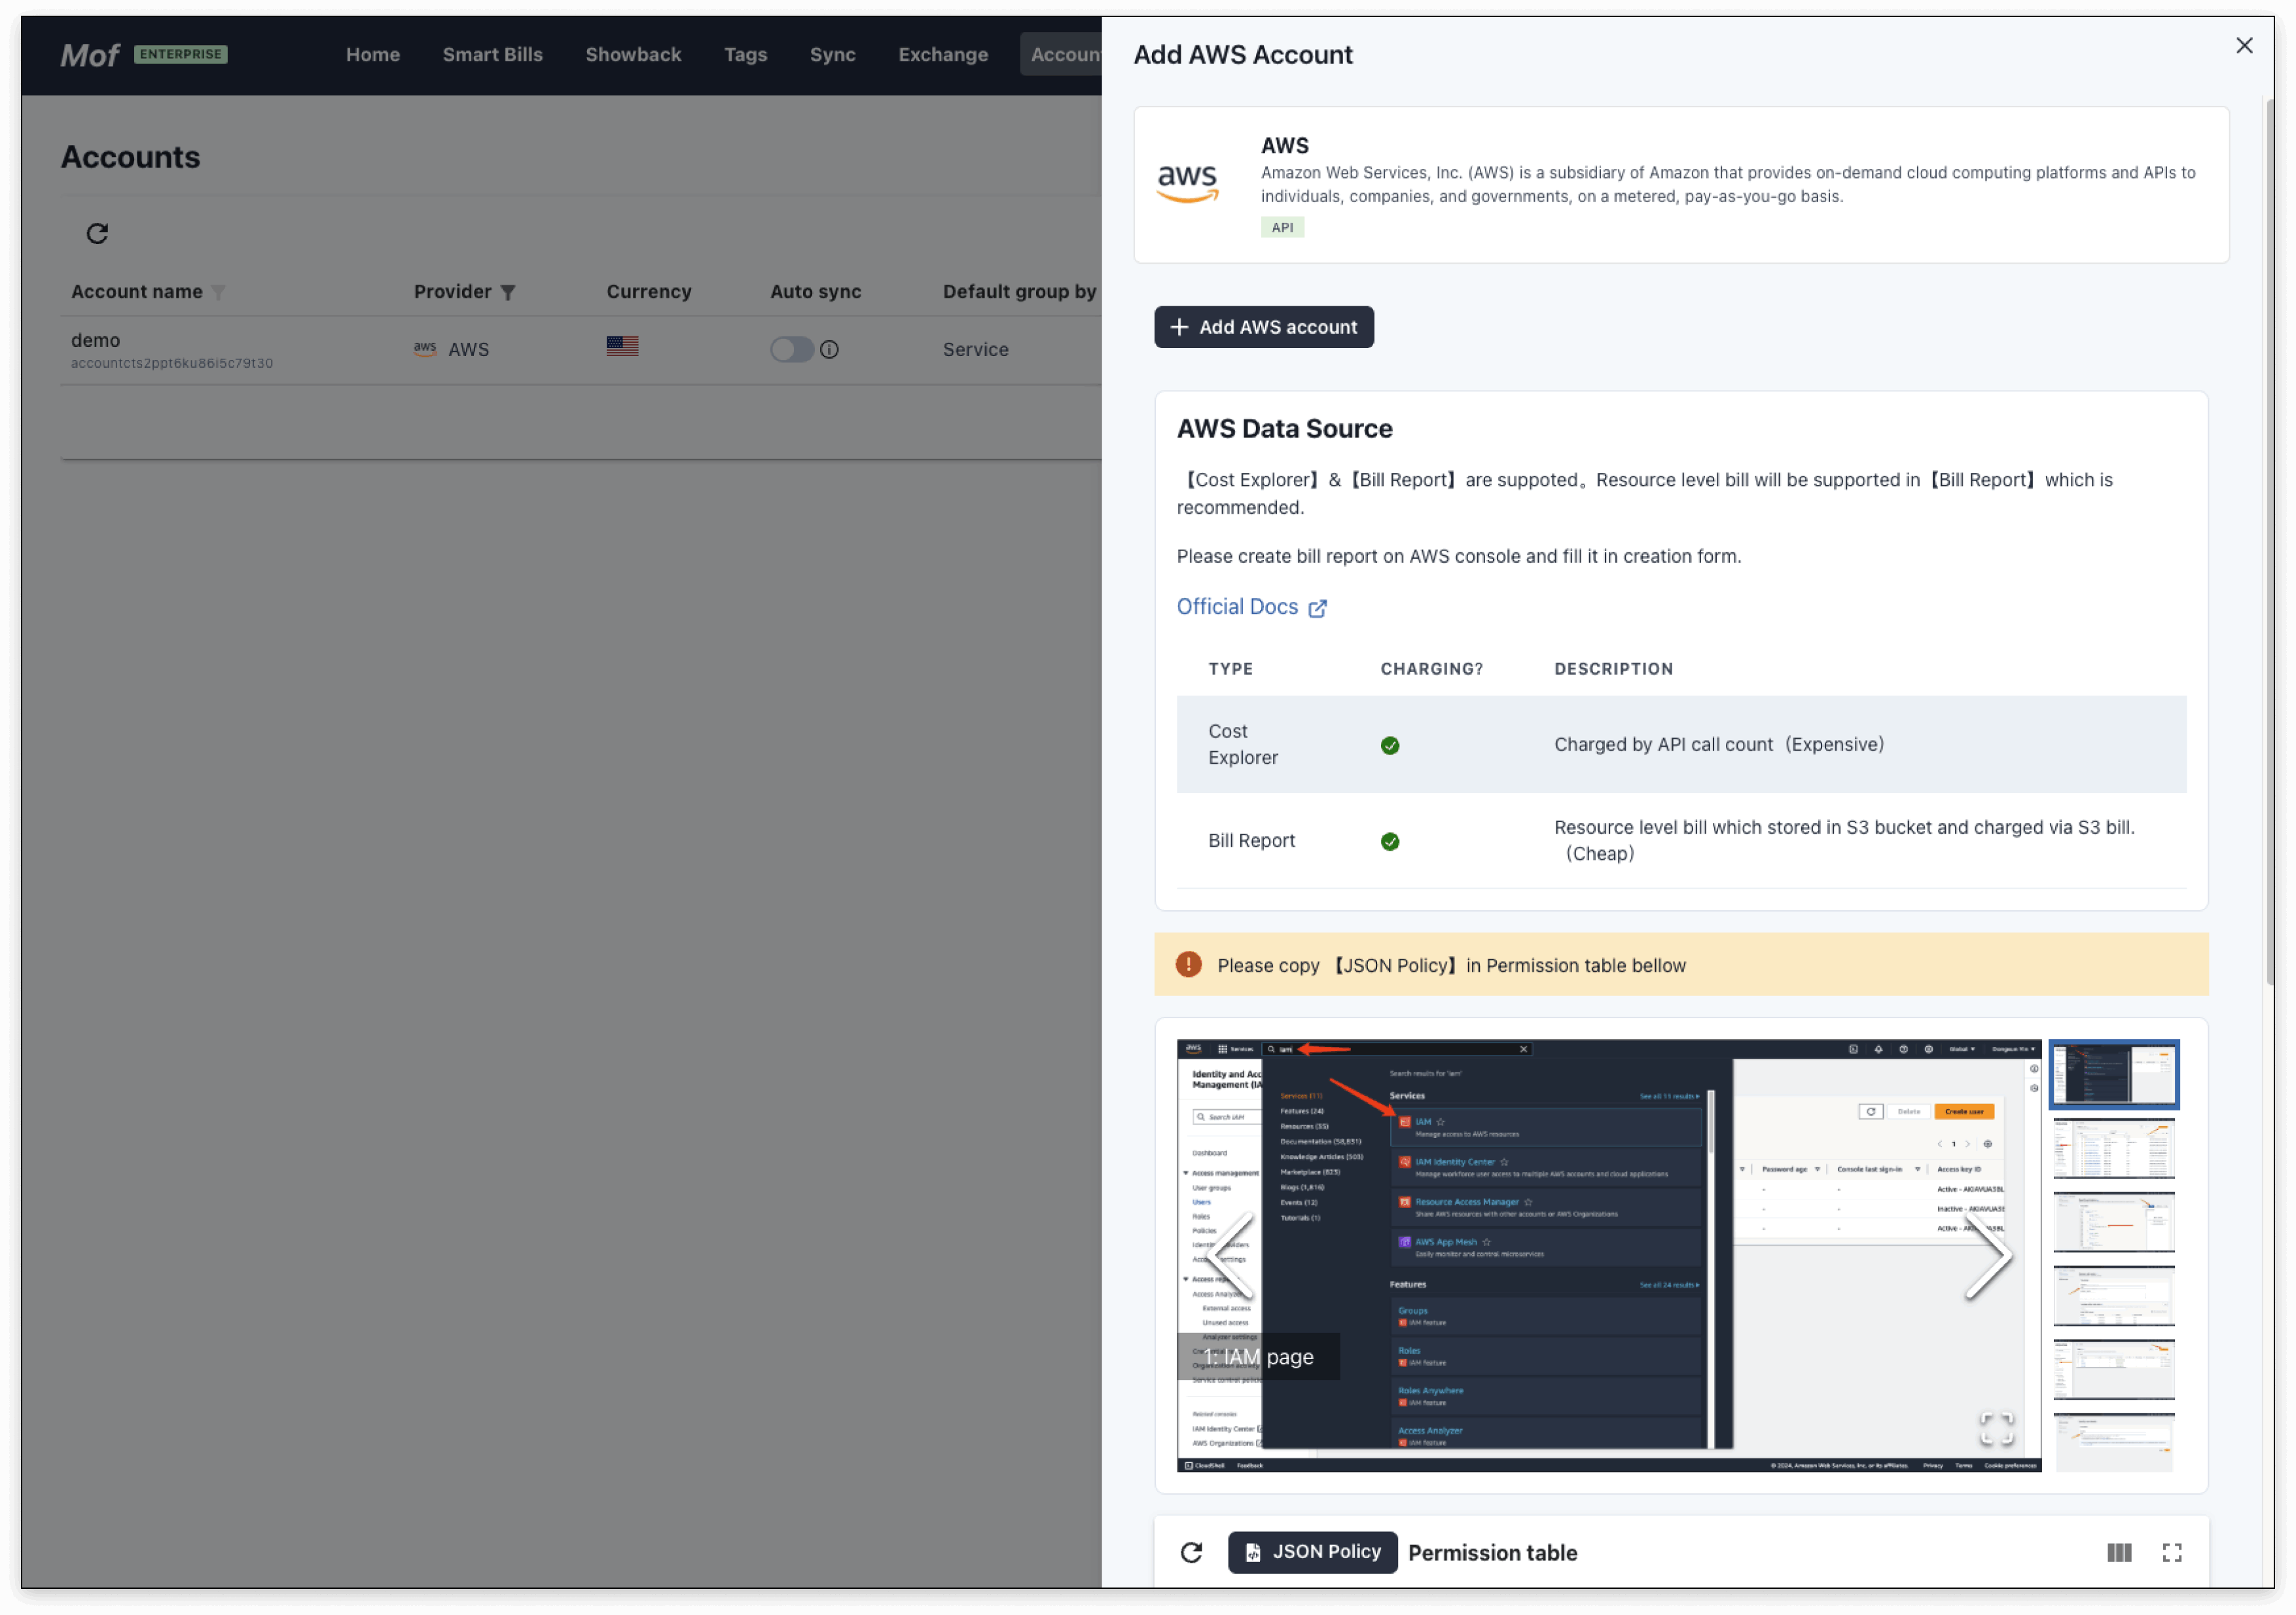
Task: Click 'Charged by API call count (Expensive)' text
Action: coord(1719,745)
